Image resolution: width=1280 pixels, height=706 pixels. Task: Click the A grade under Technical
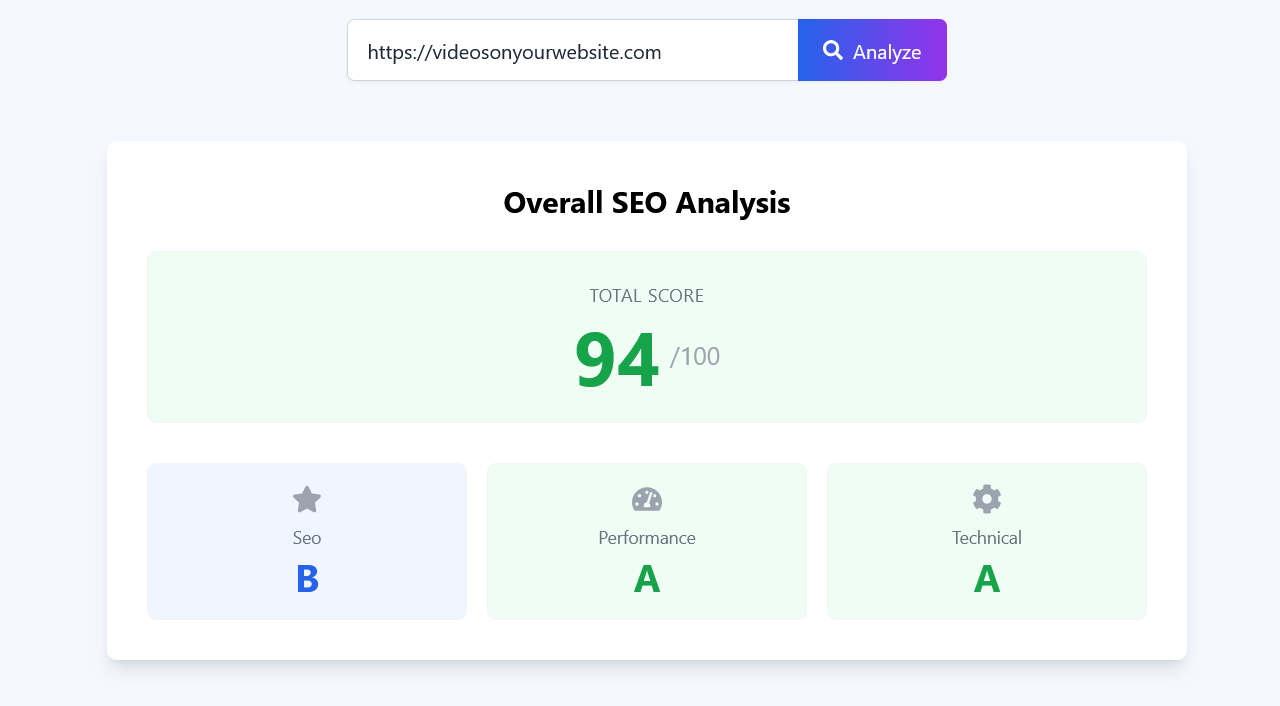point(987,580)
